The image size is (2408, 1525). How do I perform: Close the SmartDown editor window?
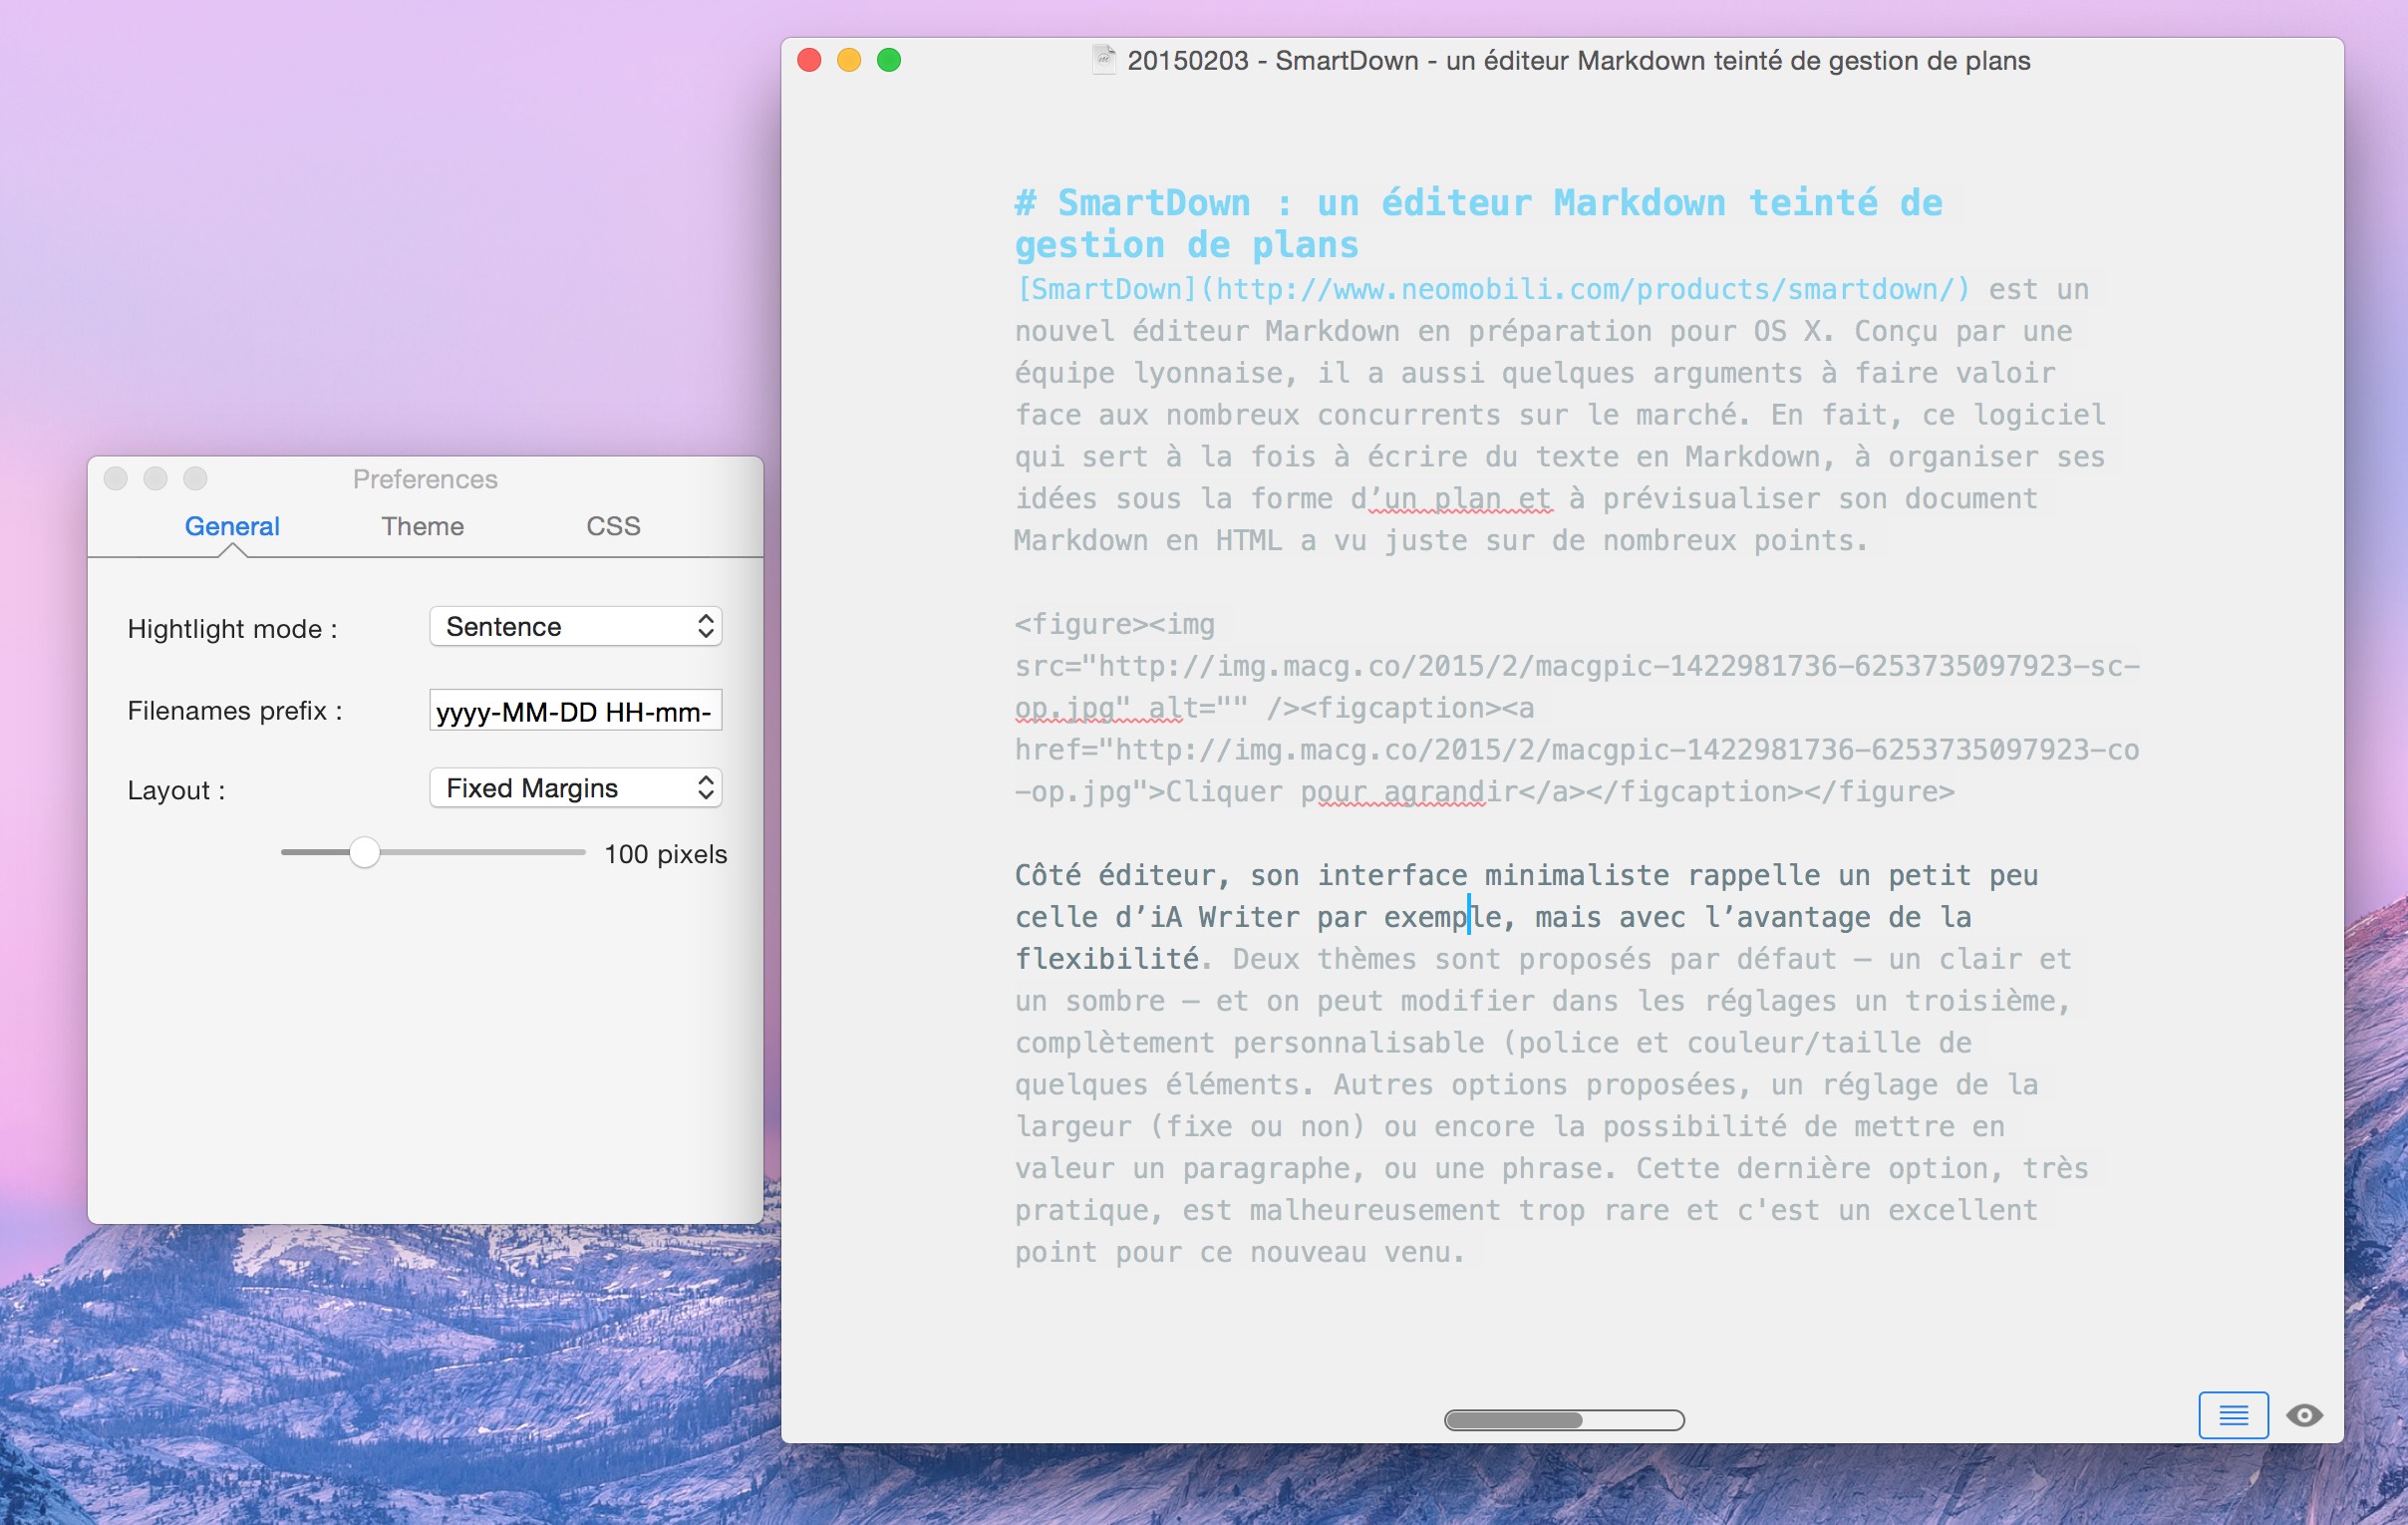(x=810, y=60)
